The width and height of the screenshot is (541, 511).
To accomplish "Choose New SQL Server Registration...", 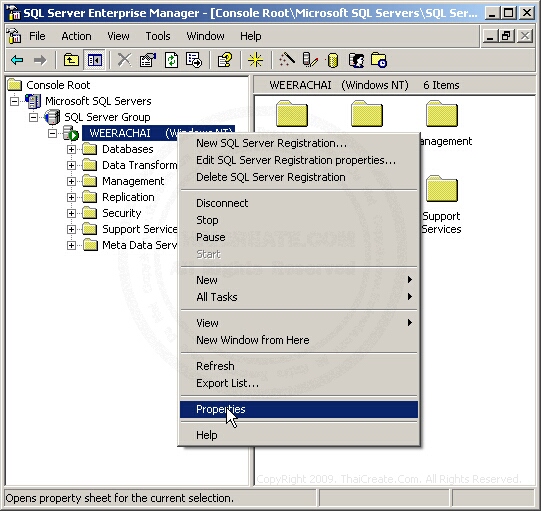I will (x=299, y=143).
